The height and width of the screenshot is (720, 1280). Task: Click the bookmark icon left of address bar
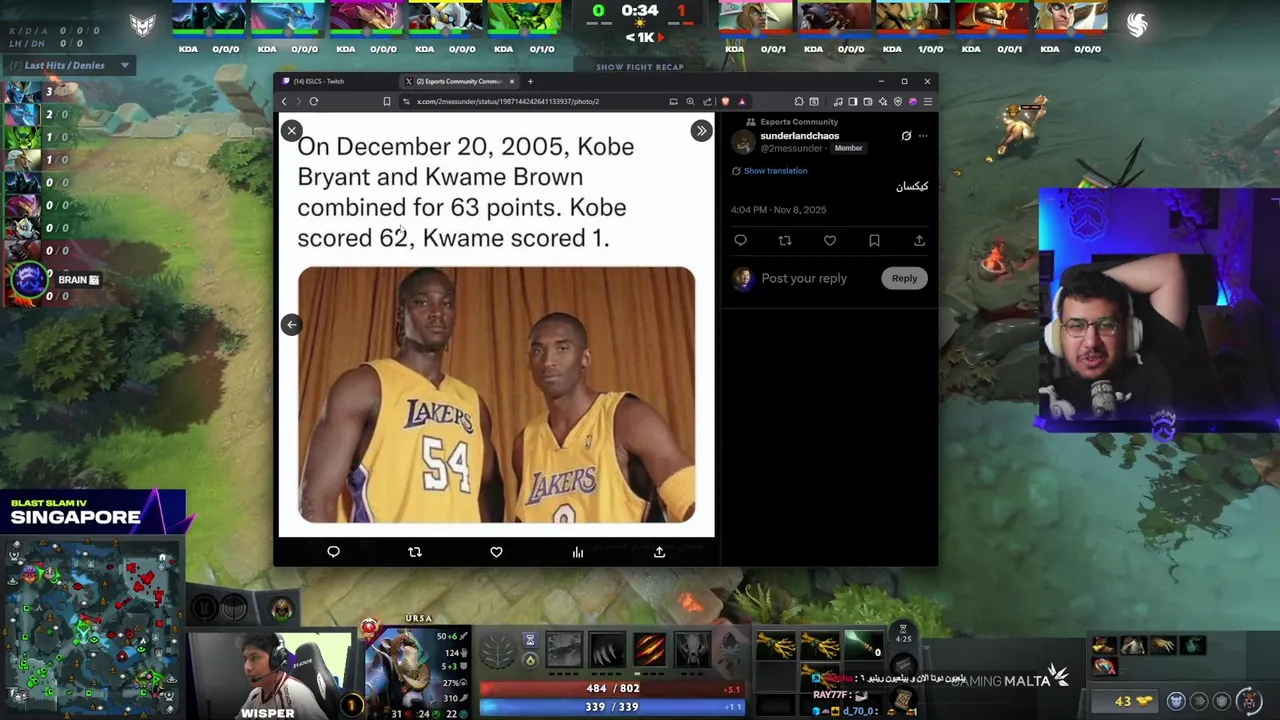pos(386,101)
